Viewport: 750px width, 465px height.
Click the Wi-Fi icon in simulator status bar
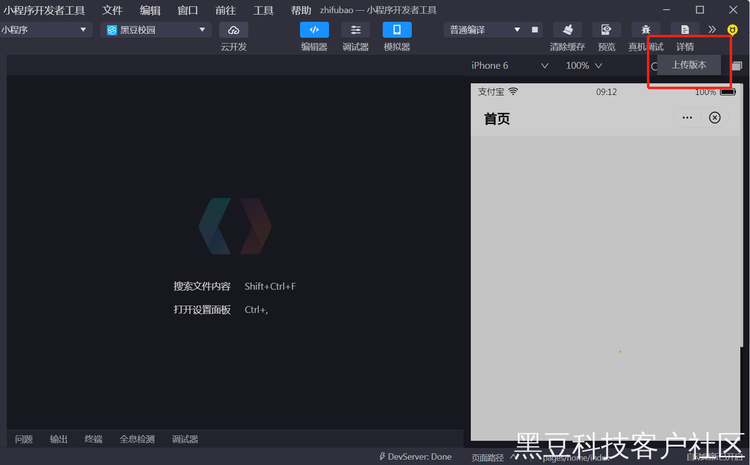click(513, 91)
